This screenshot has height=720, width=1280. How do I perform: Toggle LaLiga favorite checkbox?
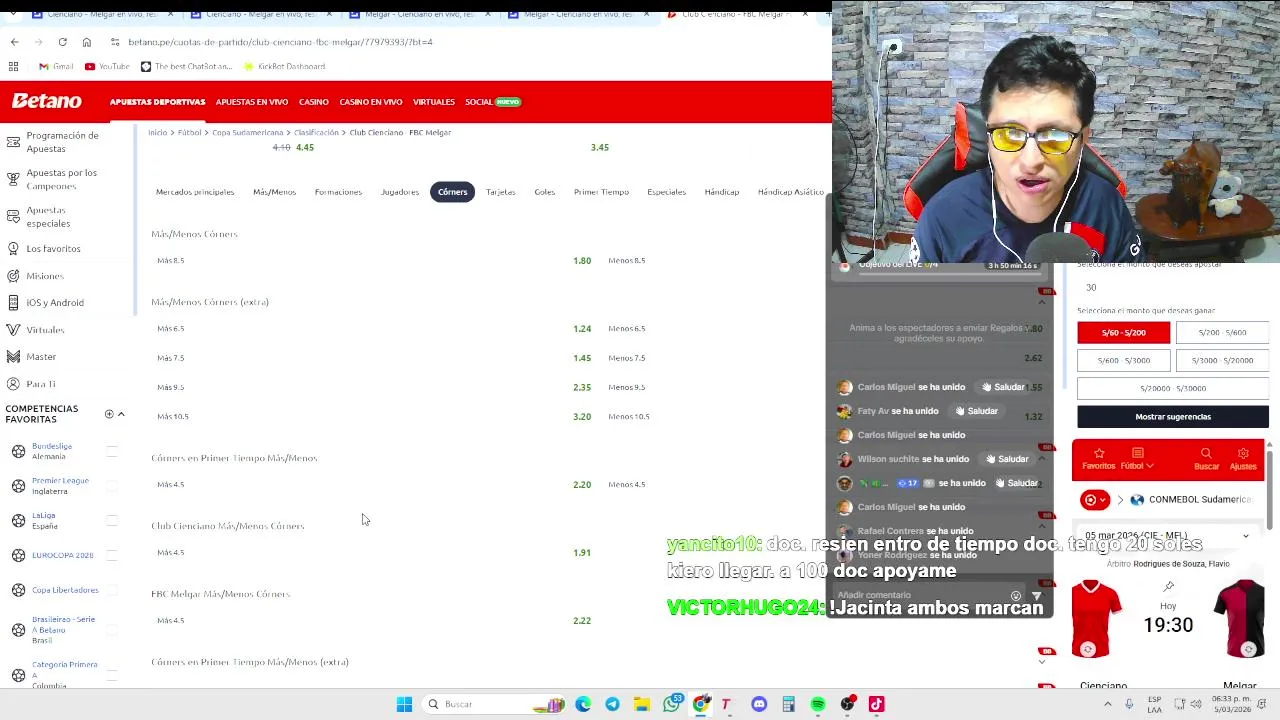click(x=112, y=520)
